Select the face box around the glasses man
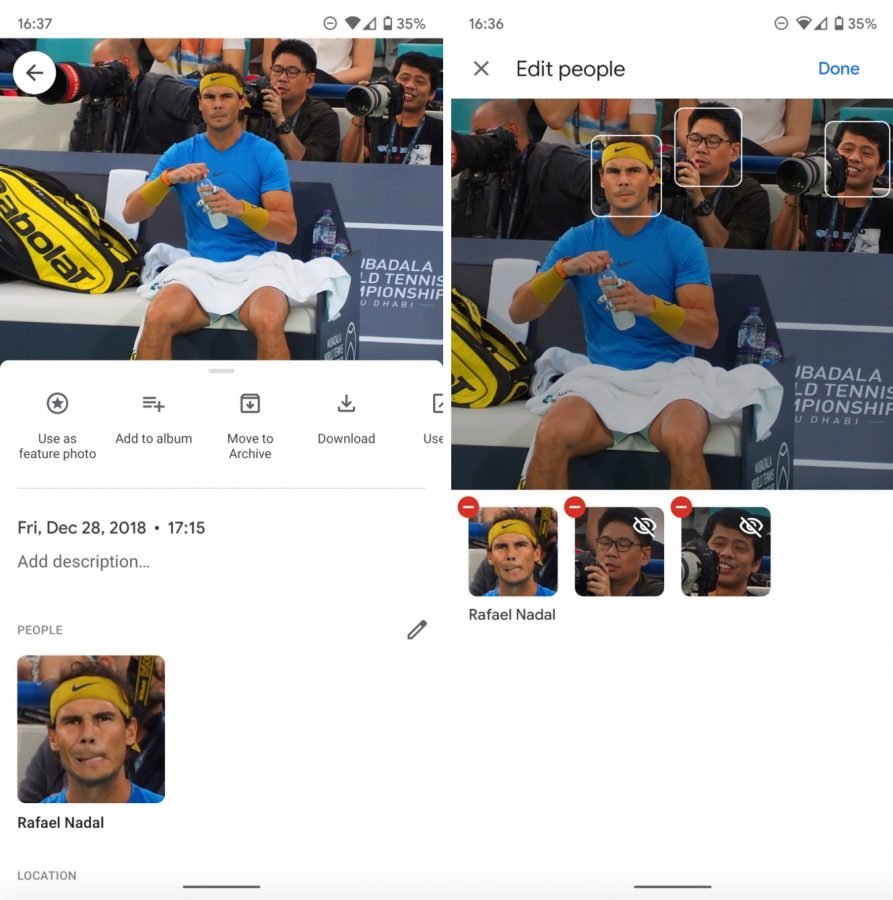 [708, 147]
